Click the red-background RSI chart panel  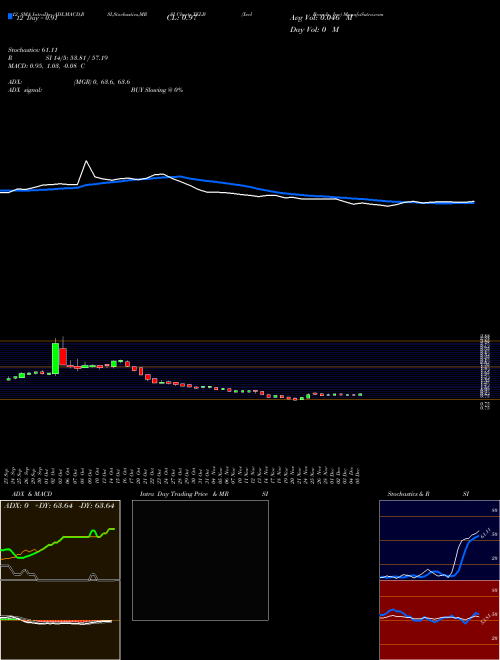(439, 620)
